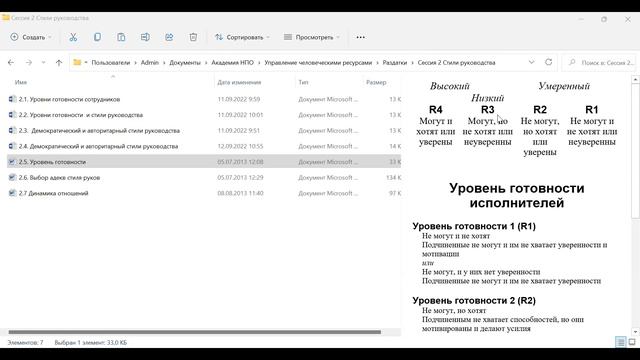The height and width of the screenshot is (360, 640).
Task: Open the three-dots more options menu
Action: click(360, 37)
